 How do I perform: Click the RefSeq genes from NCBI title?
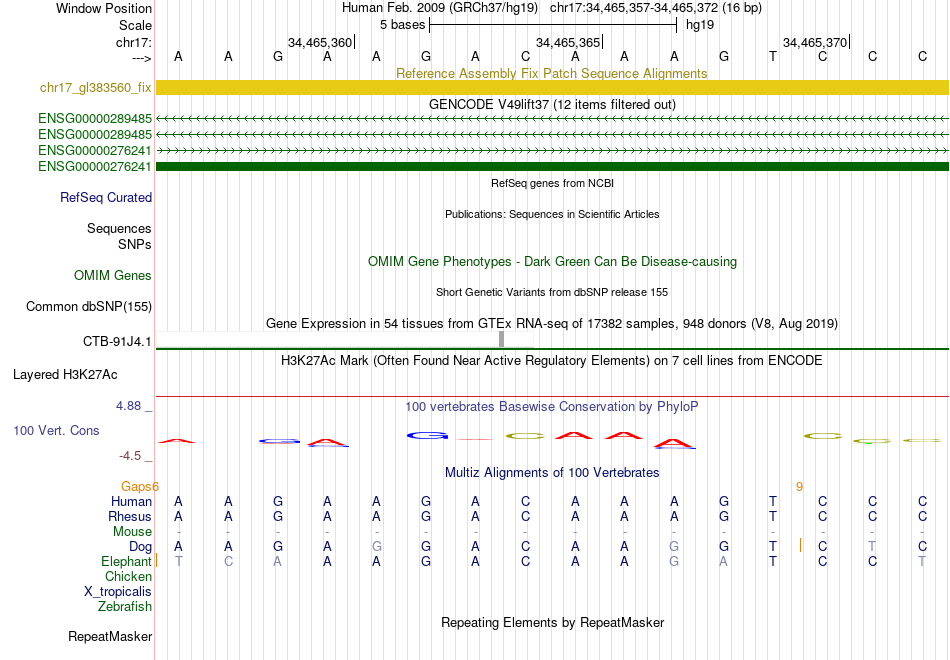tap(552, 183)
